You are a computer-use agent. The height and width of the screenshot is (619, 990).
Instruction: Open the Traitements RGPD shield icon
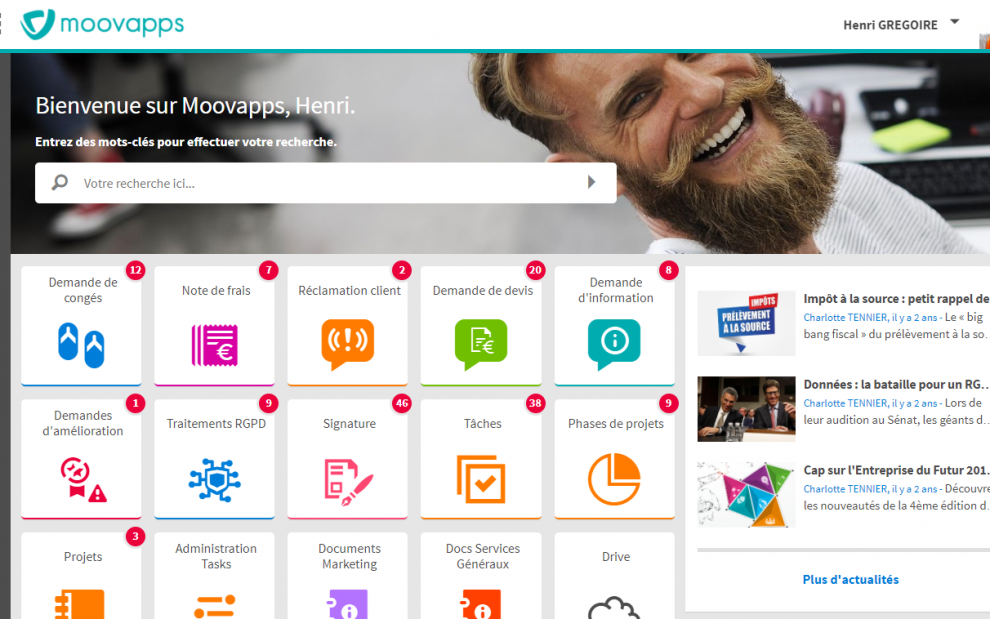pos(214,479)
